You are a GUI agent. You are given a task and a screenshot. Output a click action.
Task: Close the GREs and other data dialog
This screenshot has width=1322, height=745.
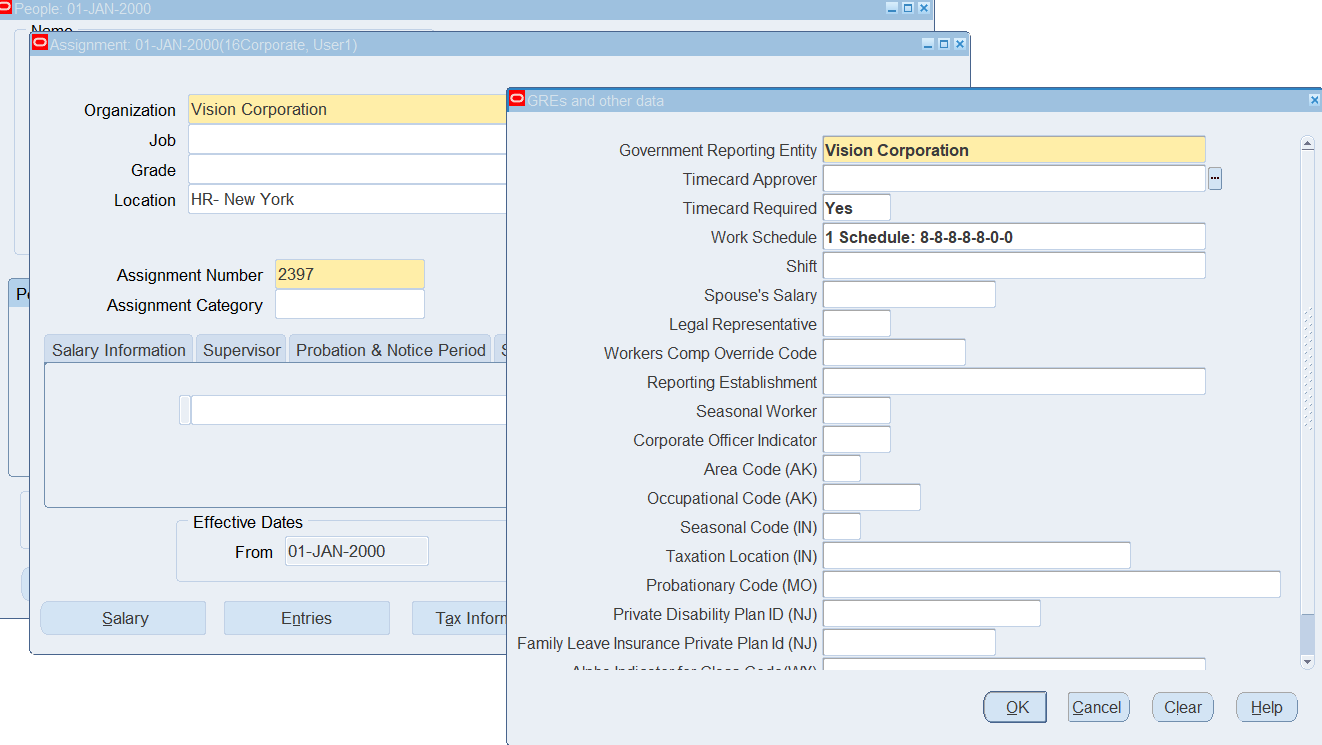1314,100
